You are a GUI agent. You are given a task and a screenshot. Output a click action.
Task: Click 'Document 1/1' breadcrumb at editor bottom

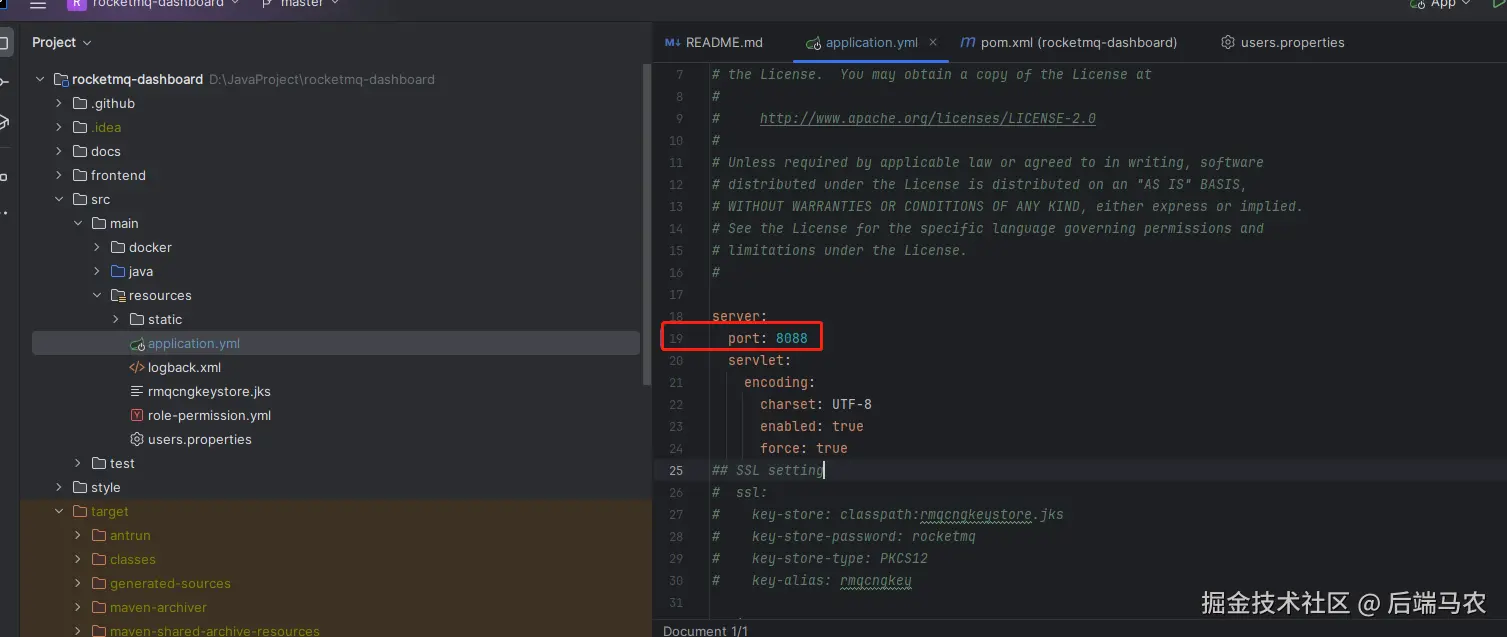(x=705, y=630)
